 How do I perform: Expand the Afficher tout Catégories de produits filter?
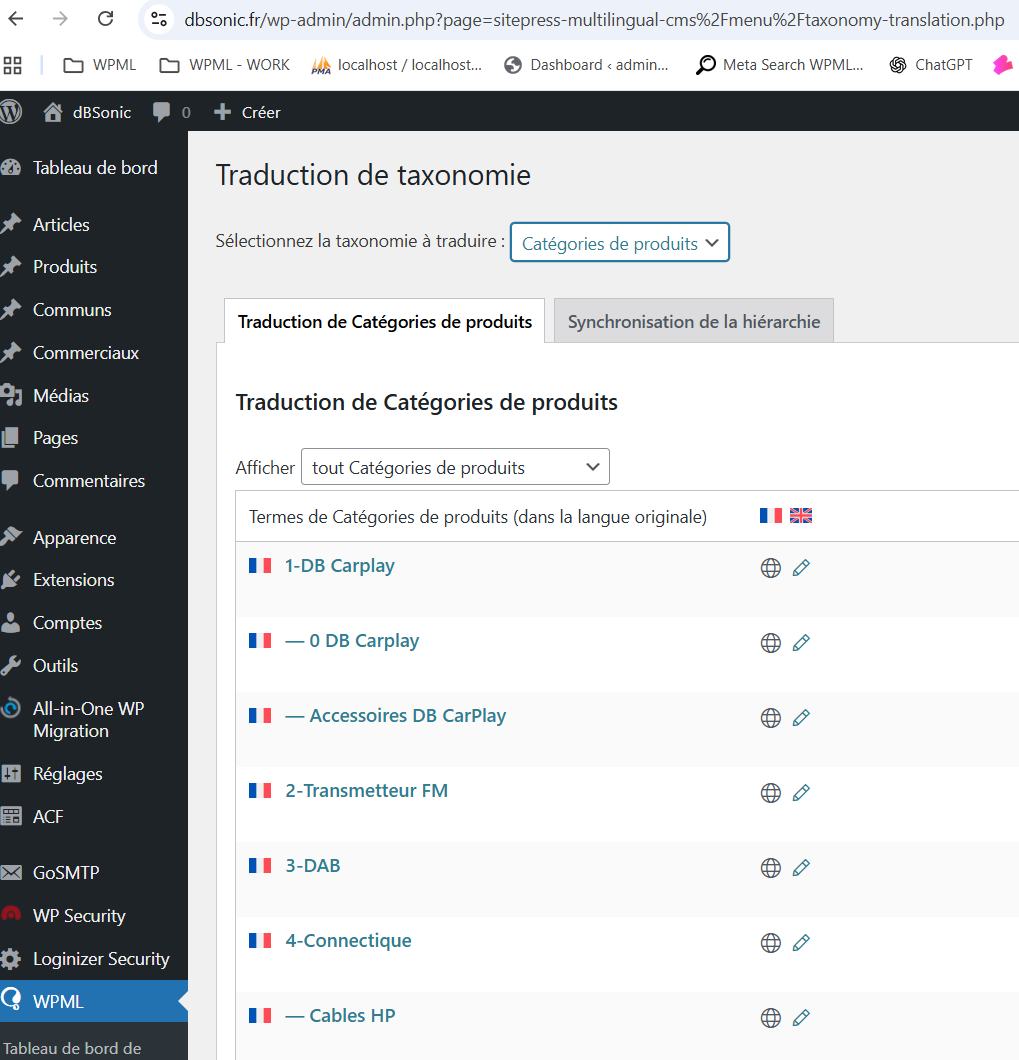pos(454,467)
